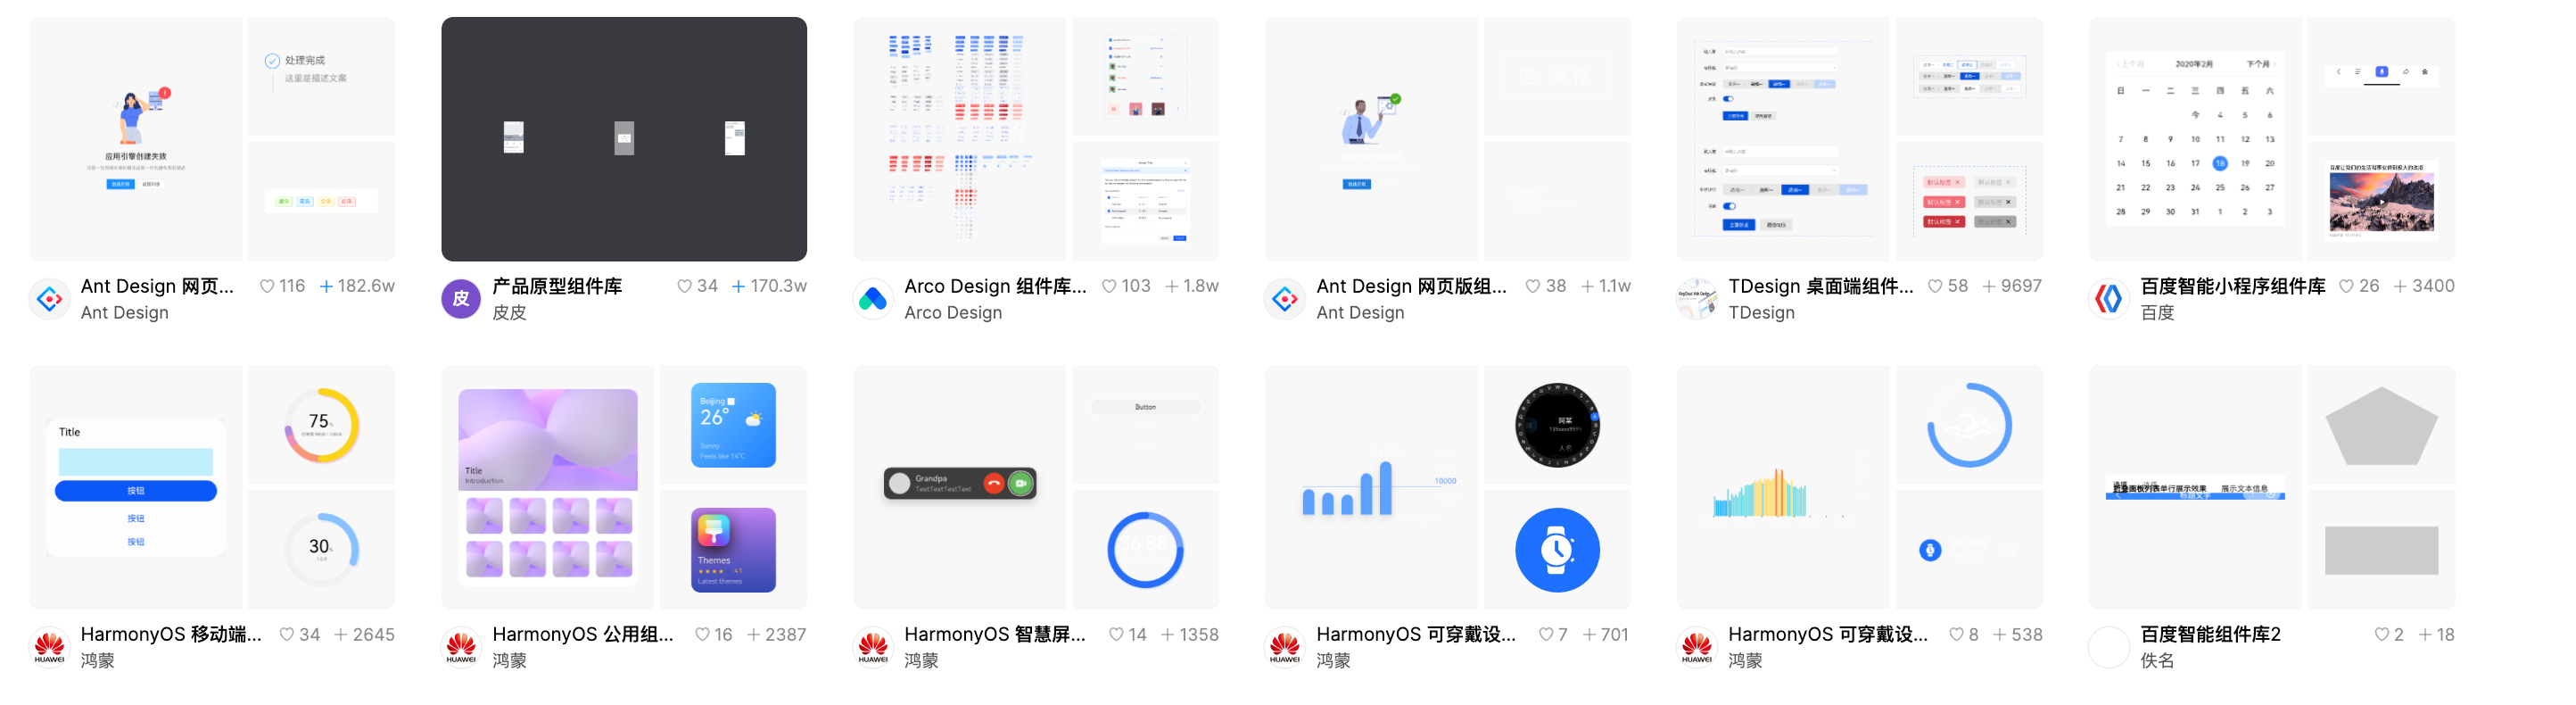Click the heart icon beside 16 likes
Screen dimensions: 2576x705
point(702,634)
